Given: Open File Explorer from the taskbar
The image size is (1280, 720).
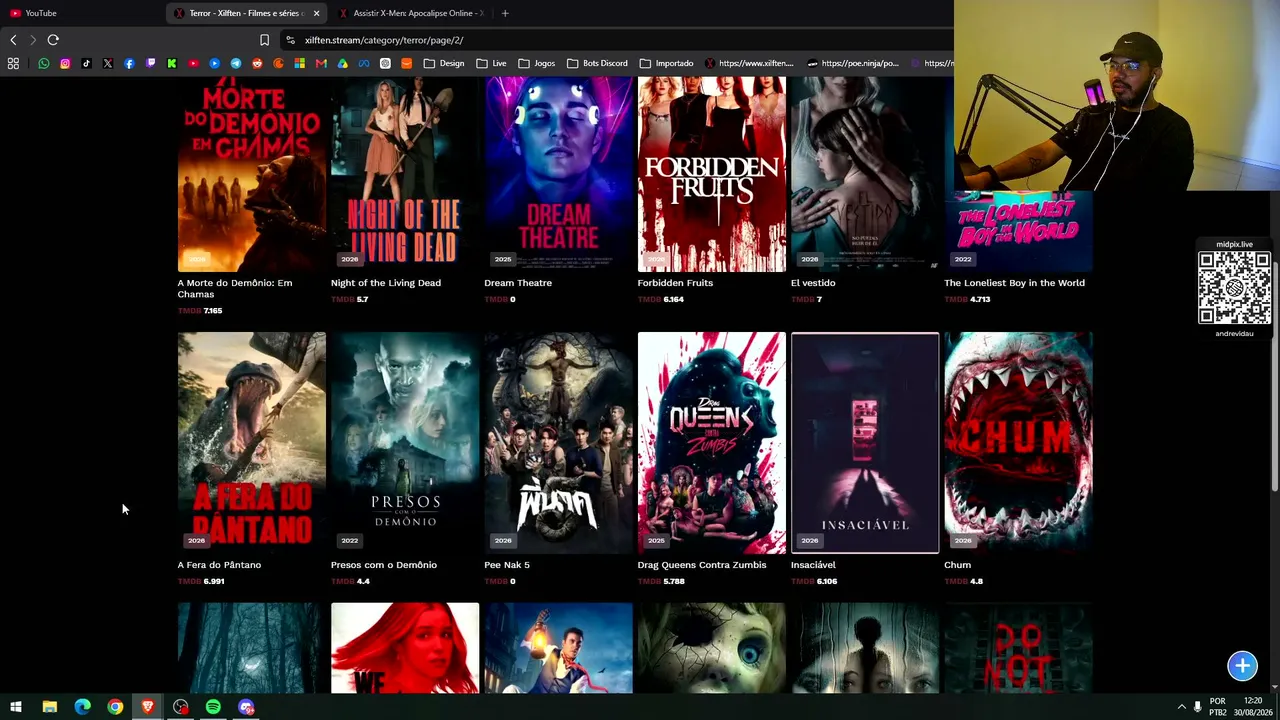Looking at the screenshot, I should [x=49, y=707].
